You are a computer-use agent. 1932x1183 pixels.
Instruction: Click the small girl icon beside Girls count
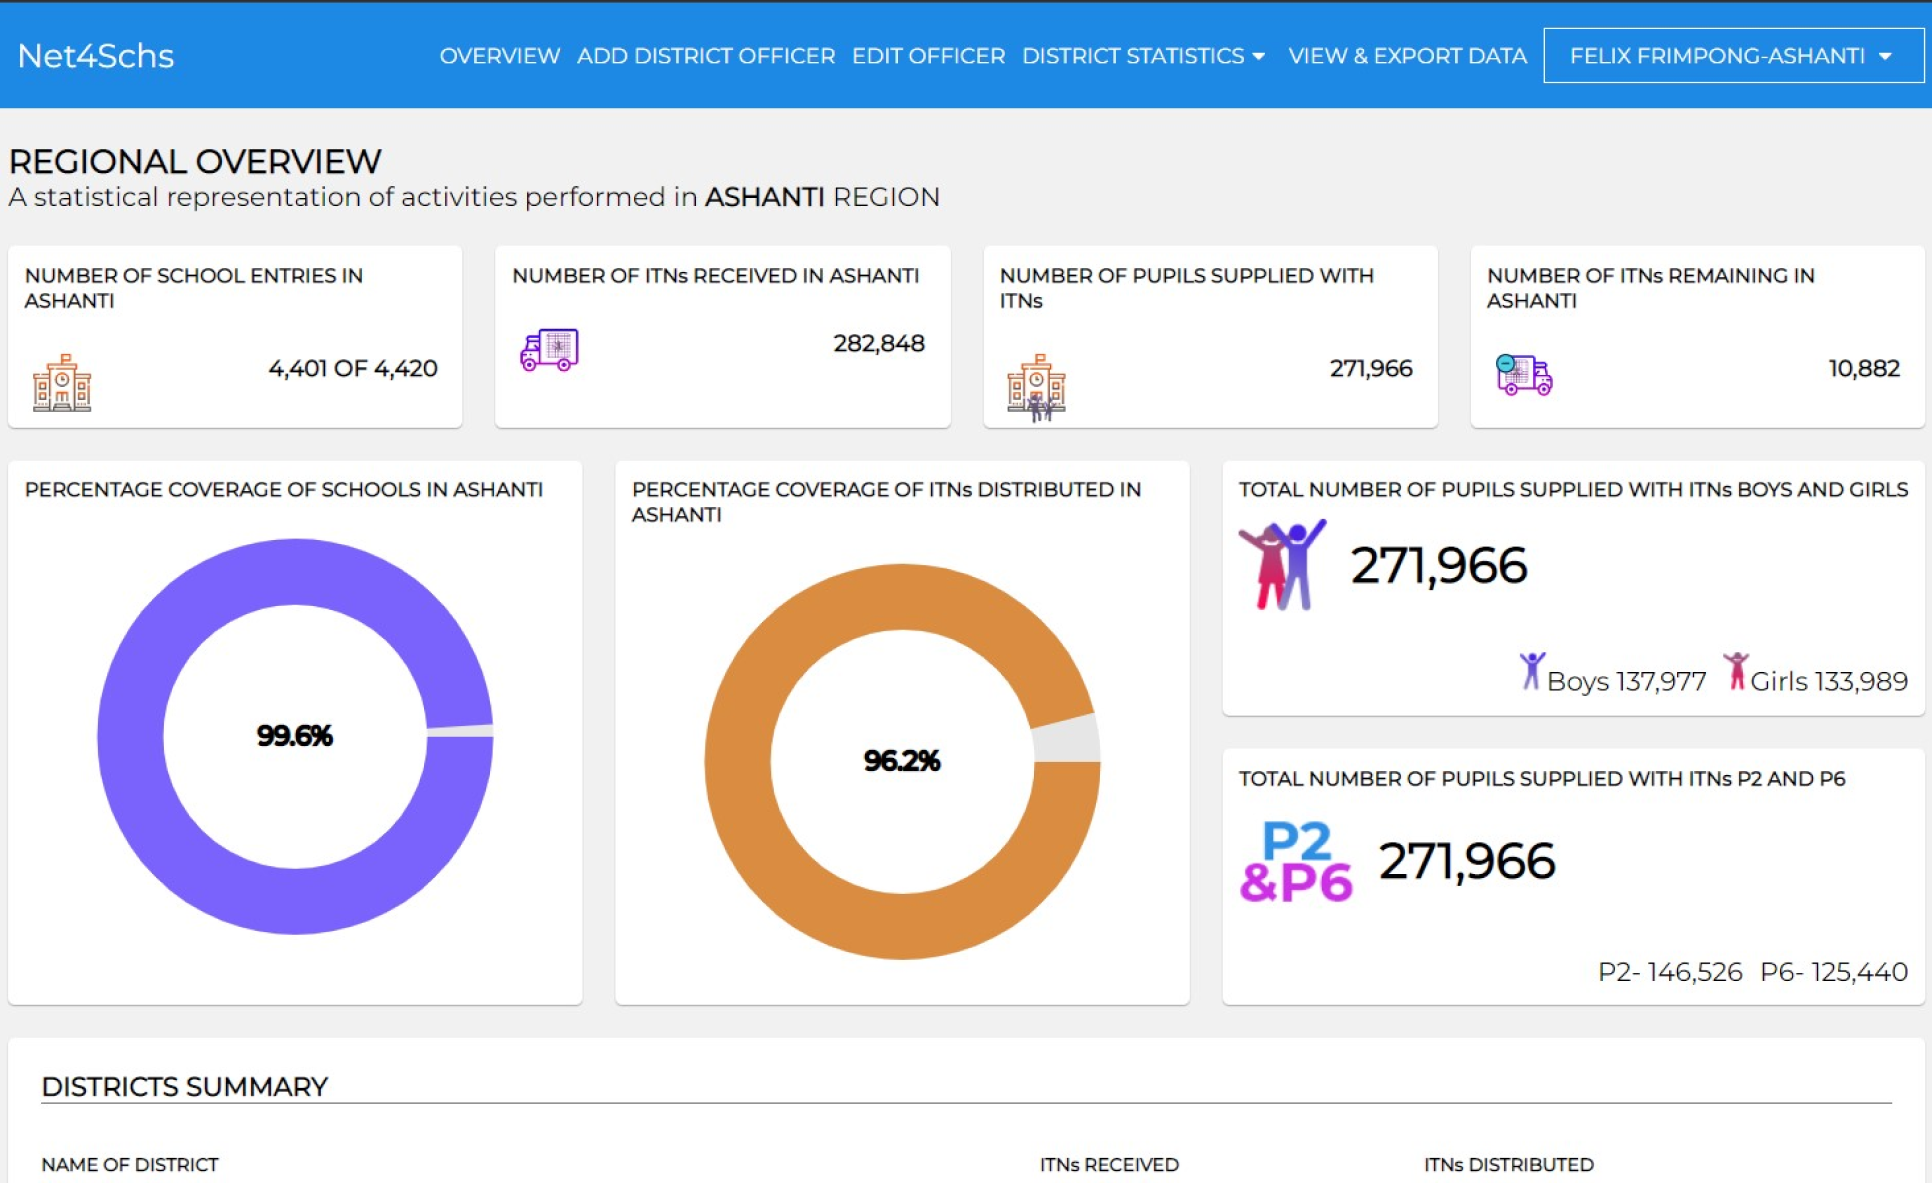click(1736, 671)
